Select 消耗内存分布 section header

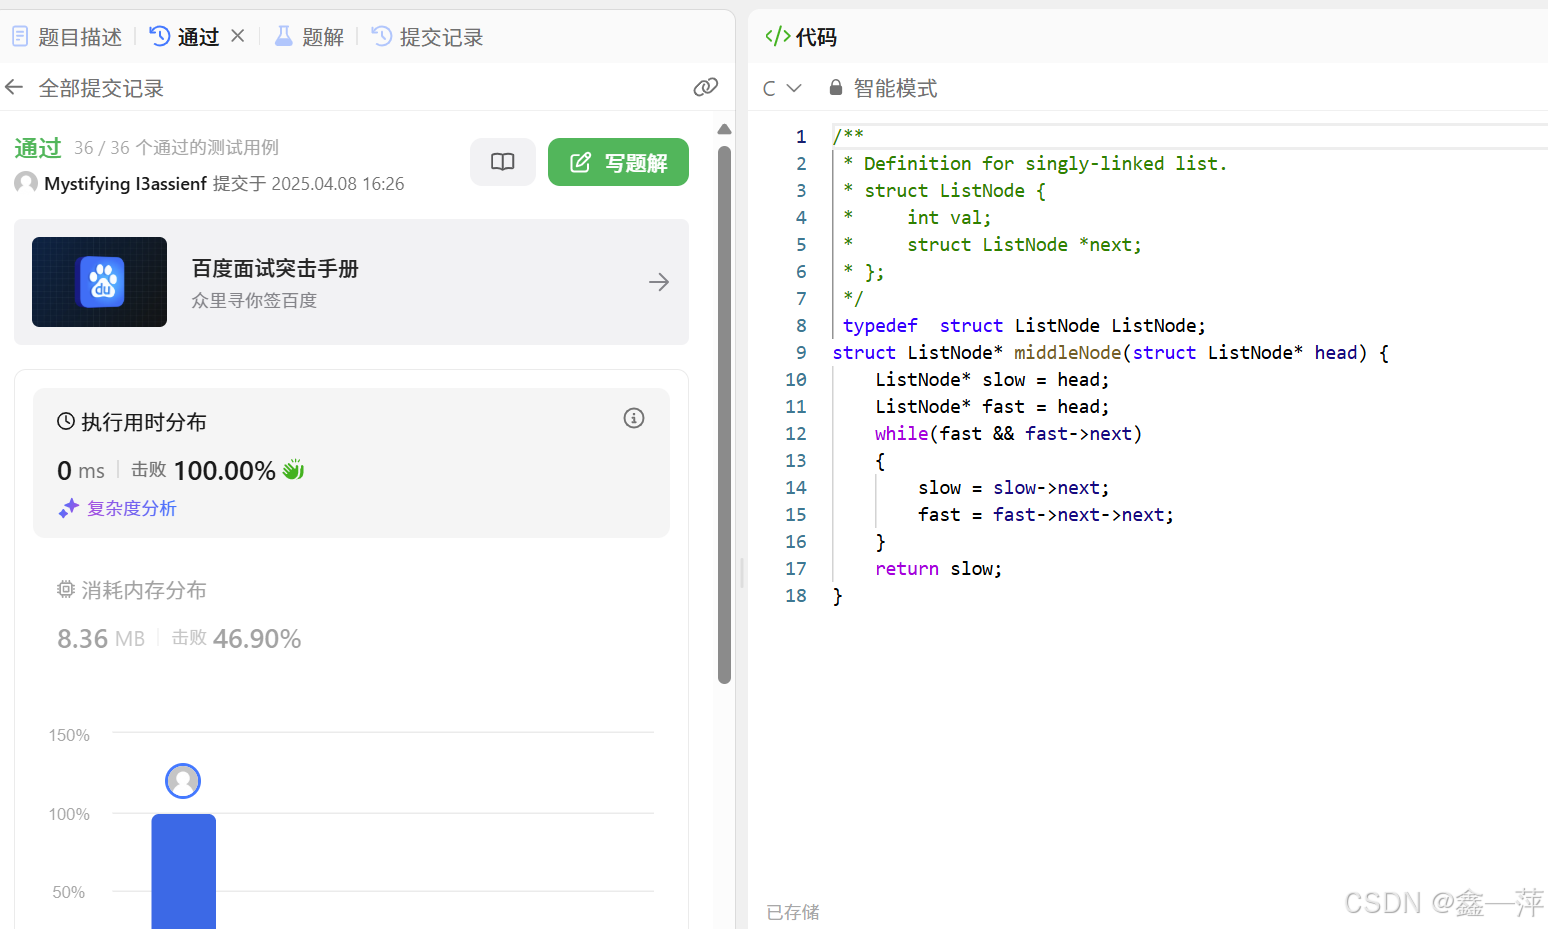tap(131, 590)
